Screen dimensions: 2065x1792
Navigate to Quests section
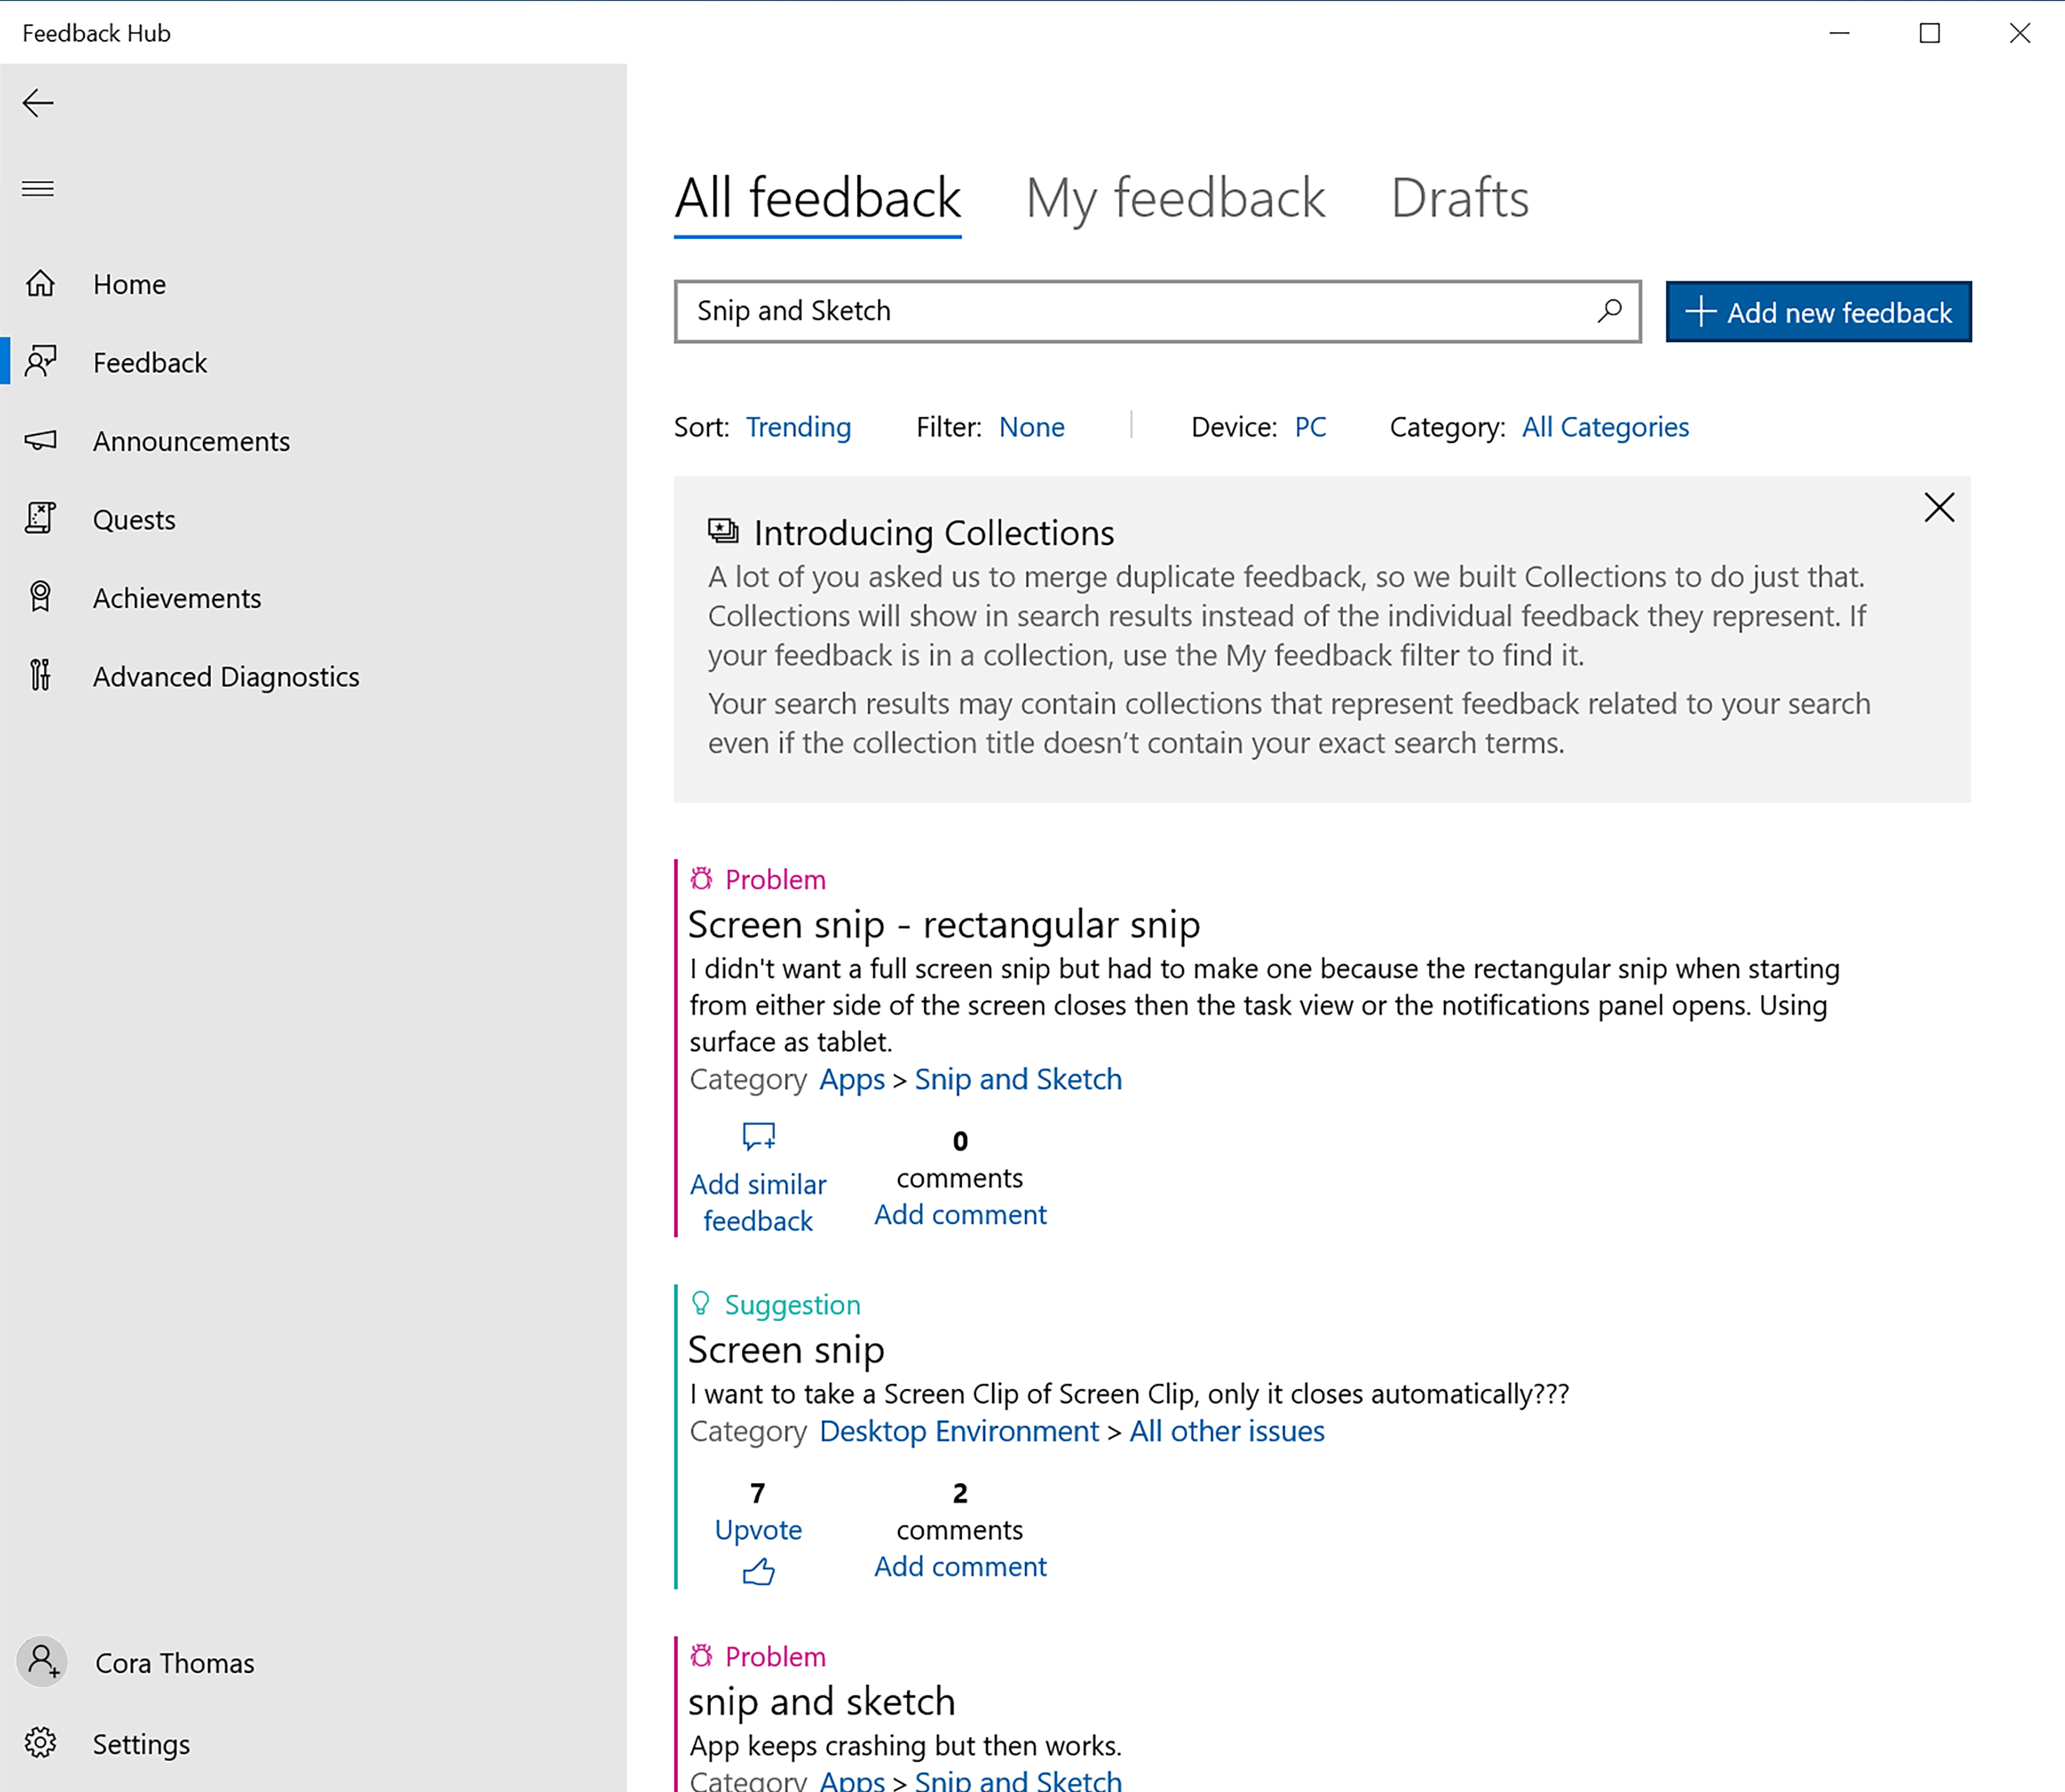point(133,518)
